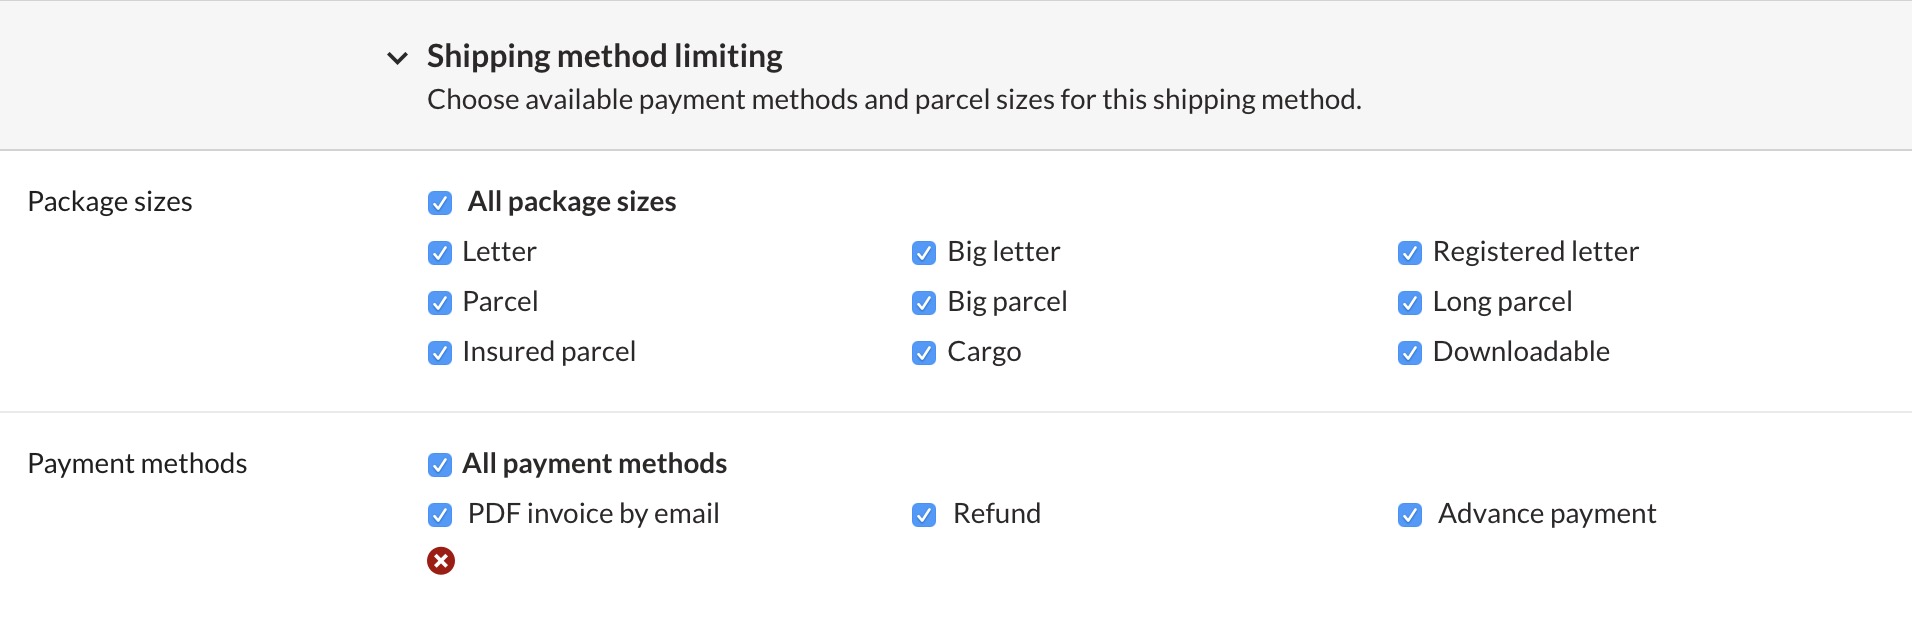Toggle PDF invoice by email checkbox

point(440,515)
